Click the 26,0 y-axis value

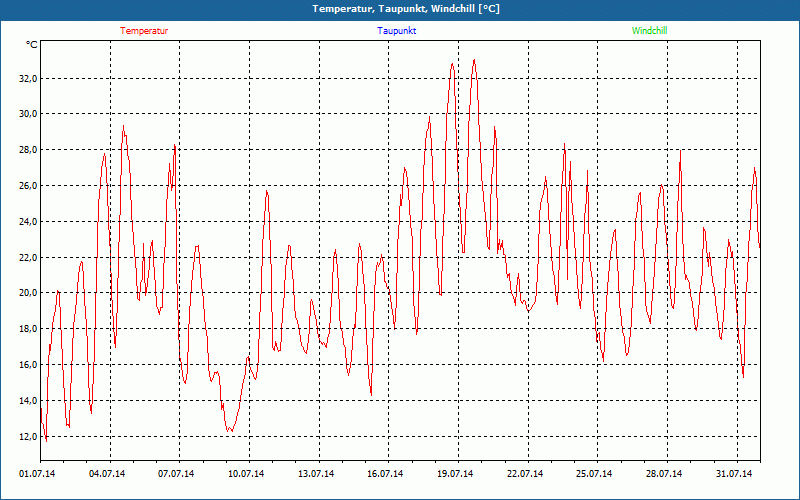(x=28, y=186)
